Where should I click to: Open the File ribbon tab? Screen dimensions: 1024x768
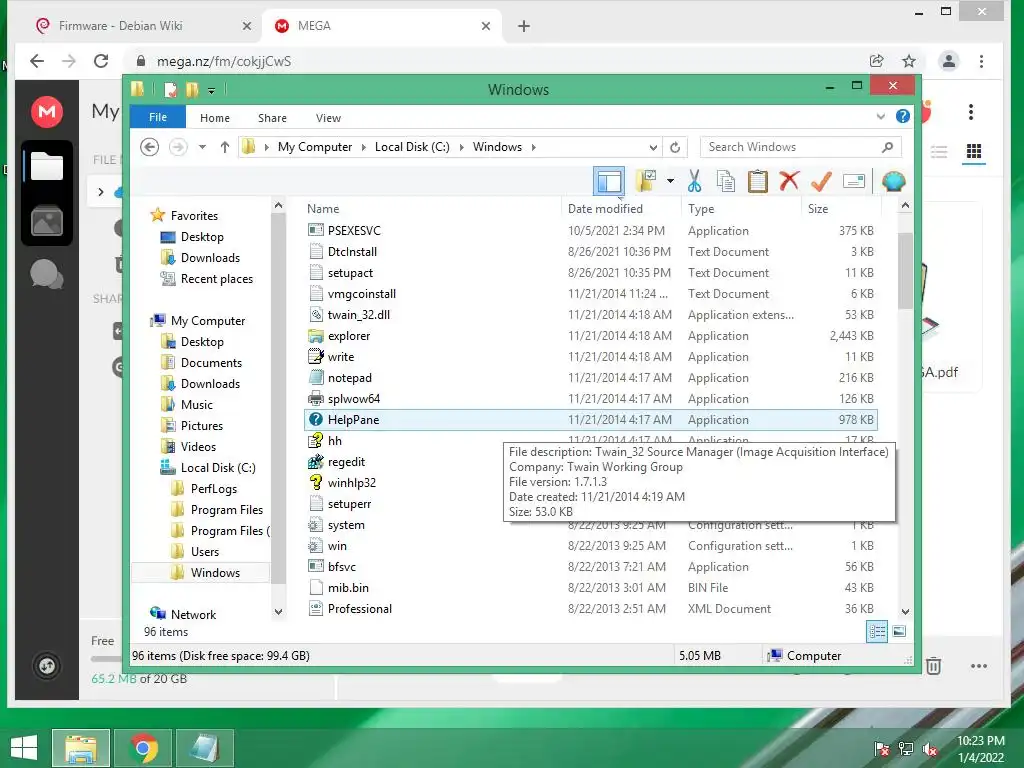click(158, 117)
